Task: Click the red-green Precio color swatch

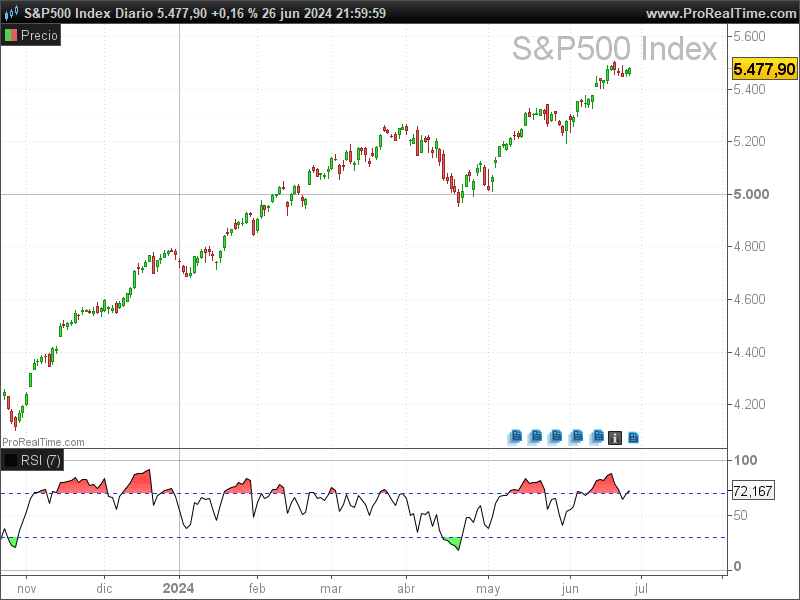Action: (11, 35)
